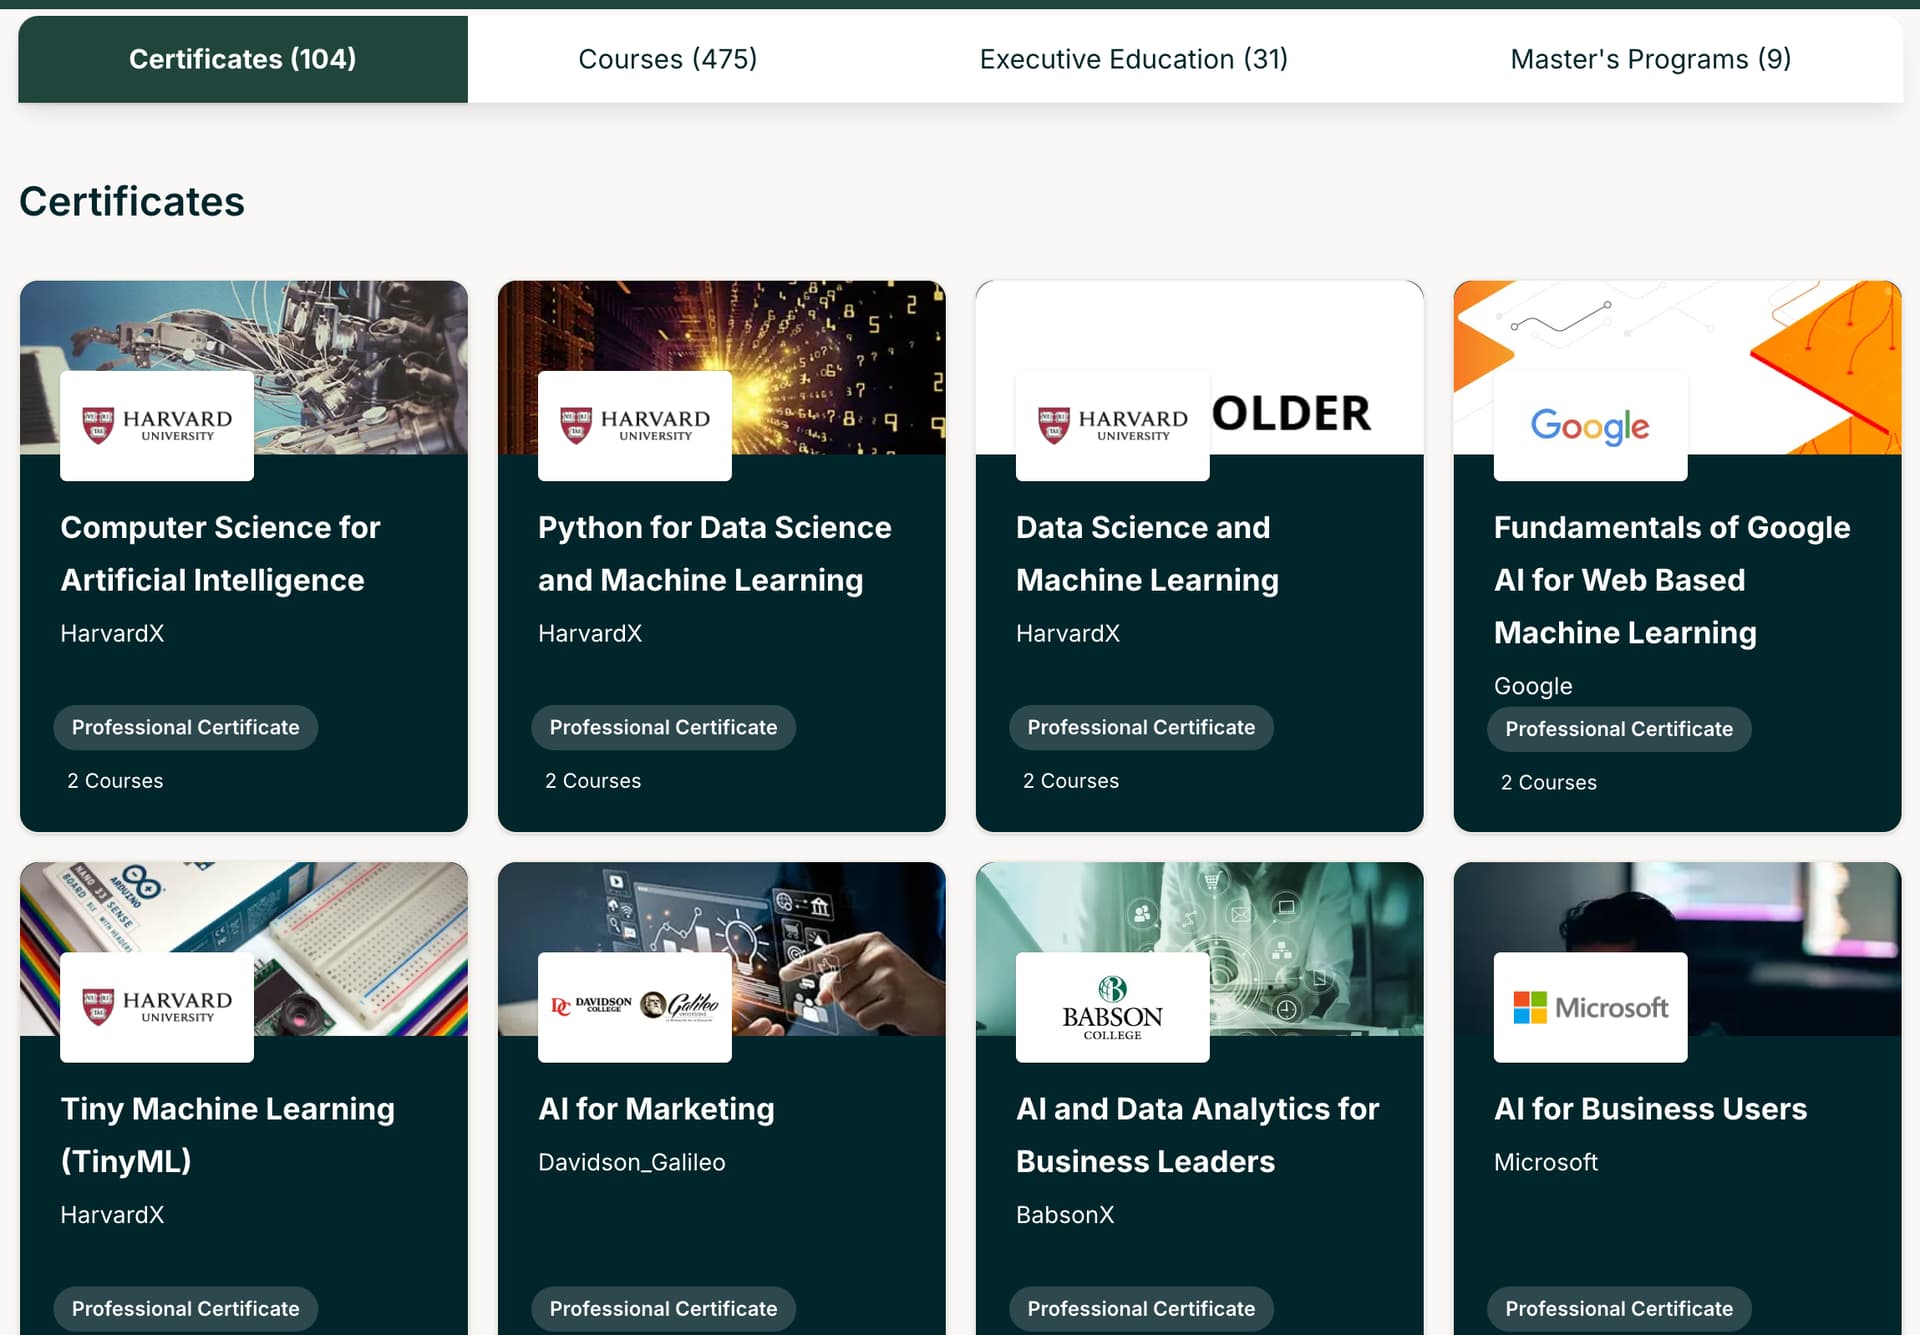
Task: Click HarvardX under Computer Science for AI
Action: pos(112,633)
